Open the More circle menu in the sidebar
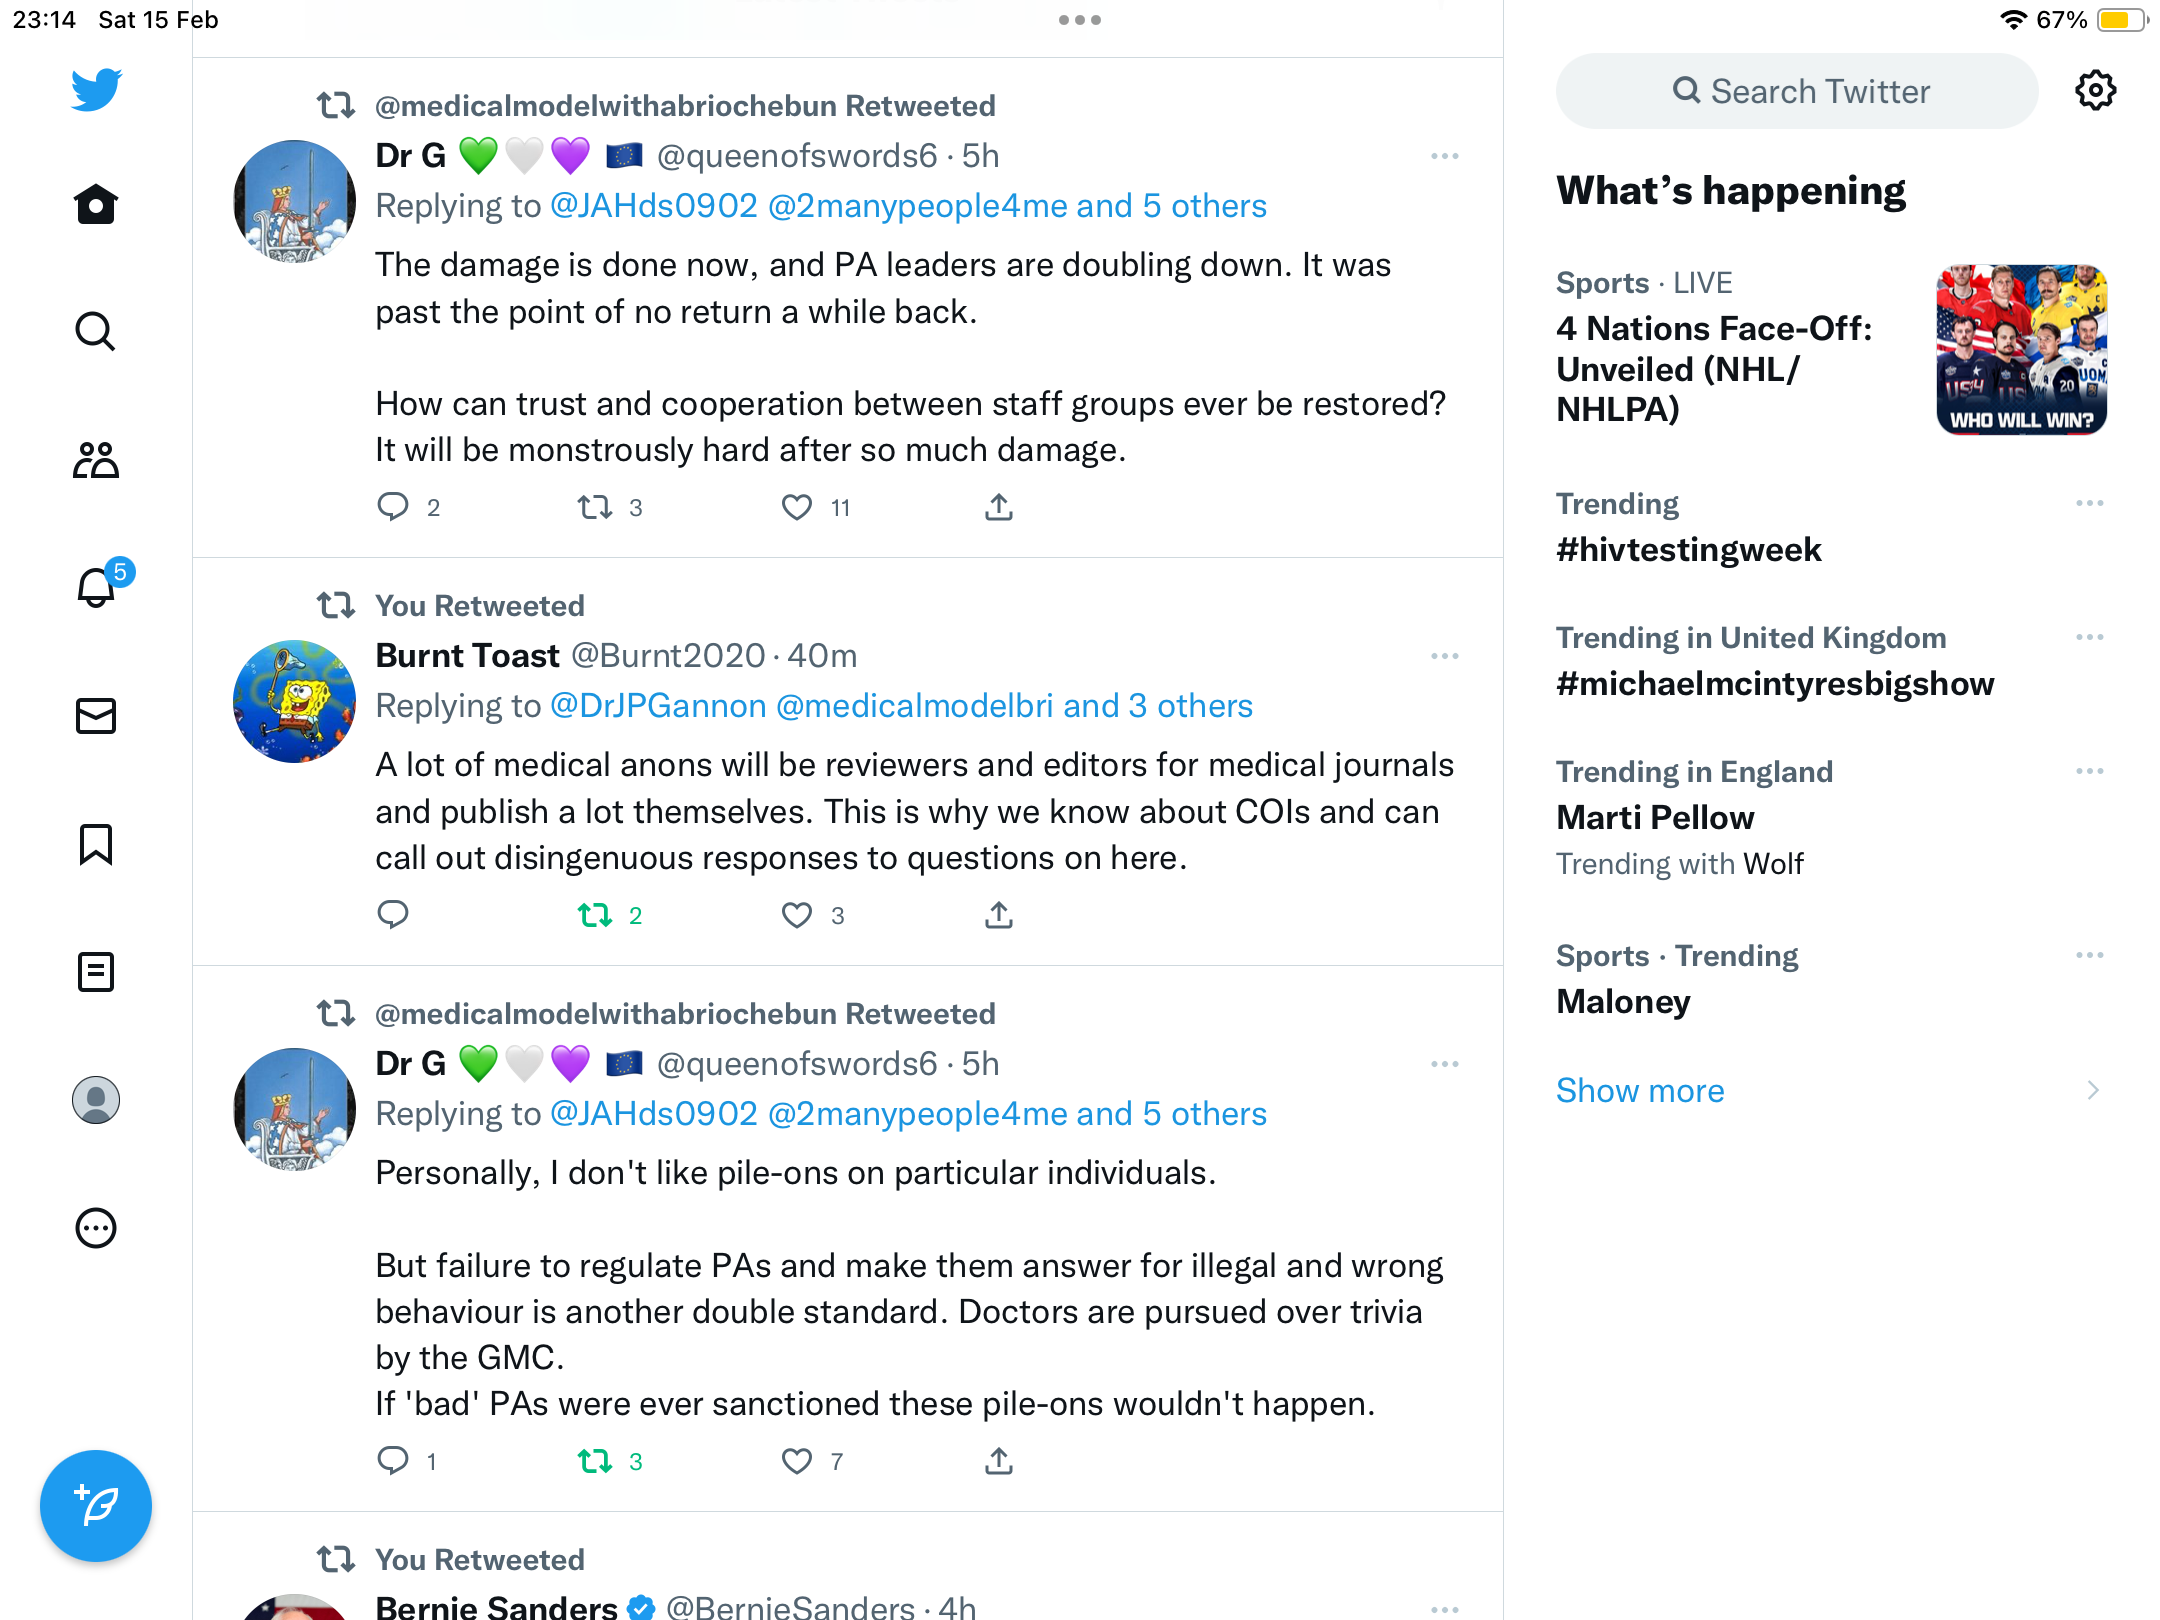This screenshot has width=2160, height=1620. tap(96, 1228)
